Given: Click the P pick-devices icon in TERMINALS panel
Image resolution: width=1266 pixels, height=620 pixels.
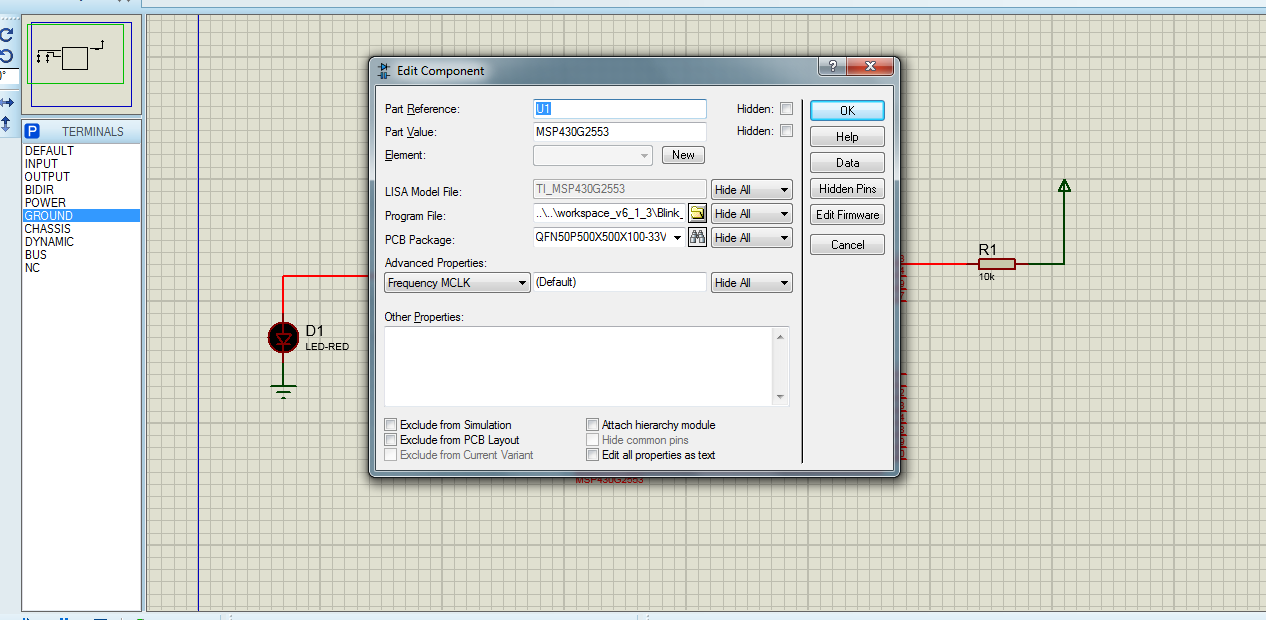Looking at the screenshot, I should [32, 131].
